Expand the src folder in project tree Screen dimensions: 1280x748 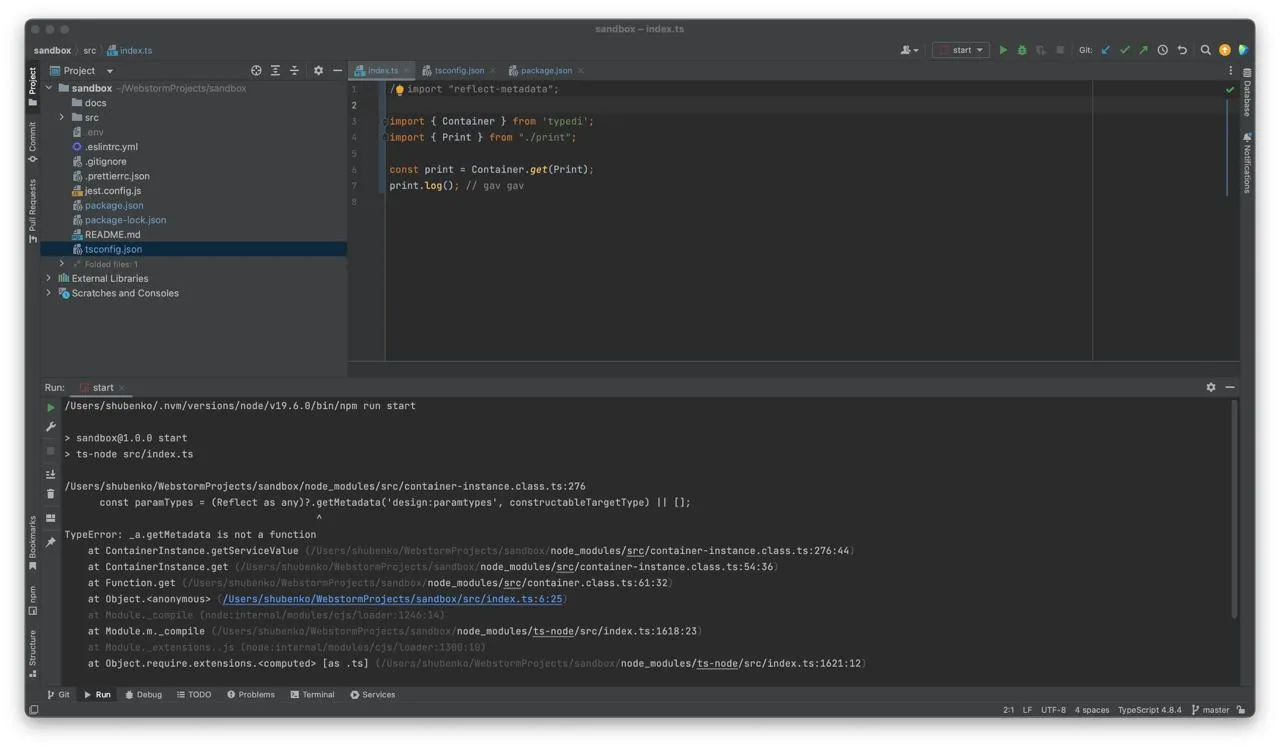(x=62, y=117)
